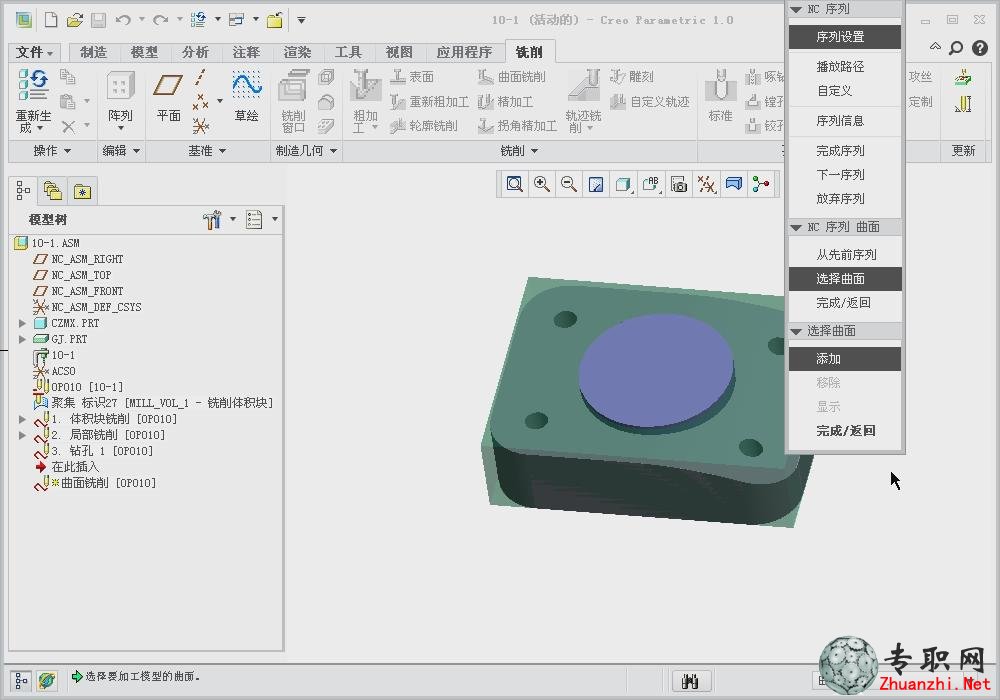Click the Mill Window (铣削窗口) icon
1000x700 pixels.
(293, 85)
